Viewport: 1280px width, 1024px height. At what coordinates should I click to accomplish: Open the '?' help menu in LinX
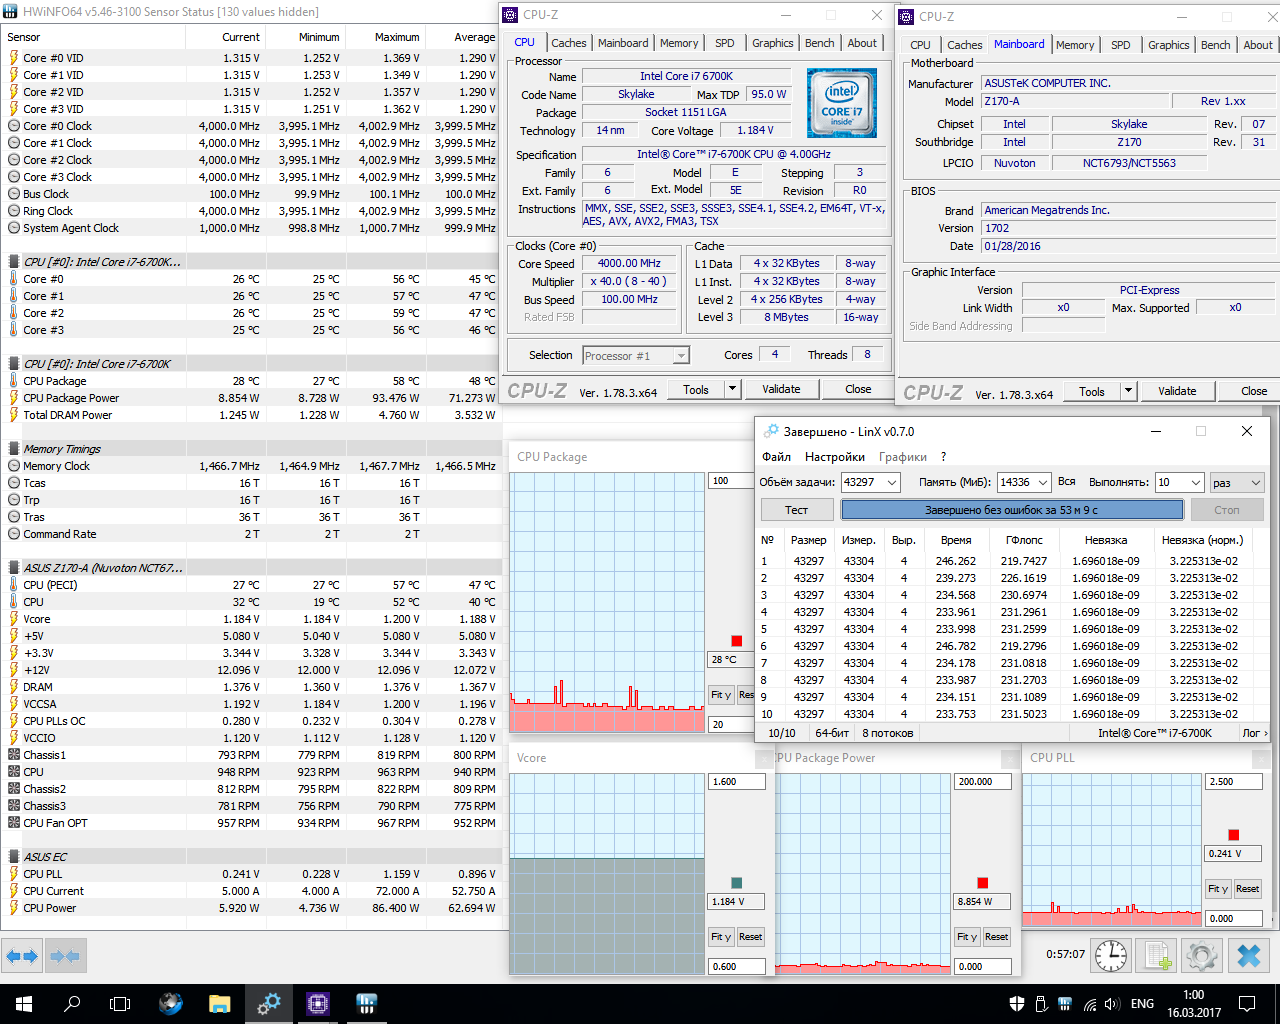[943, 457]
